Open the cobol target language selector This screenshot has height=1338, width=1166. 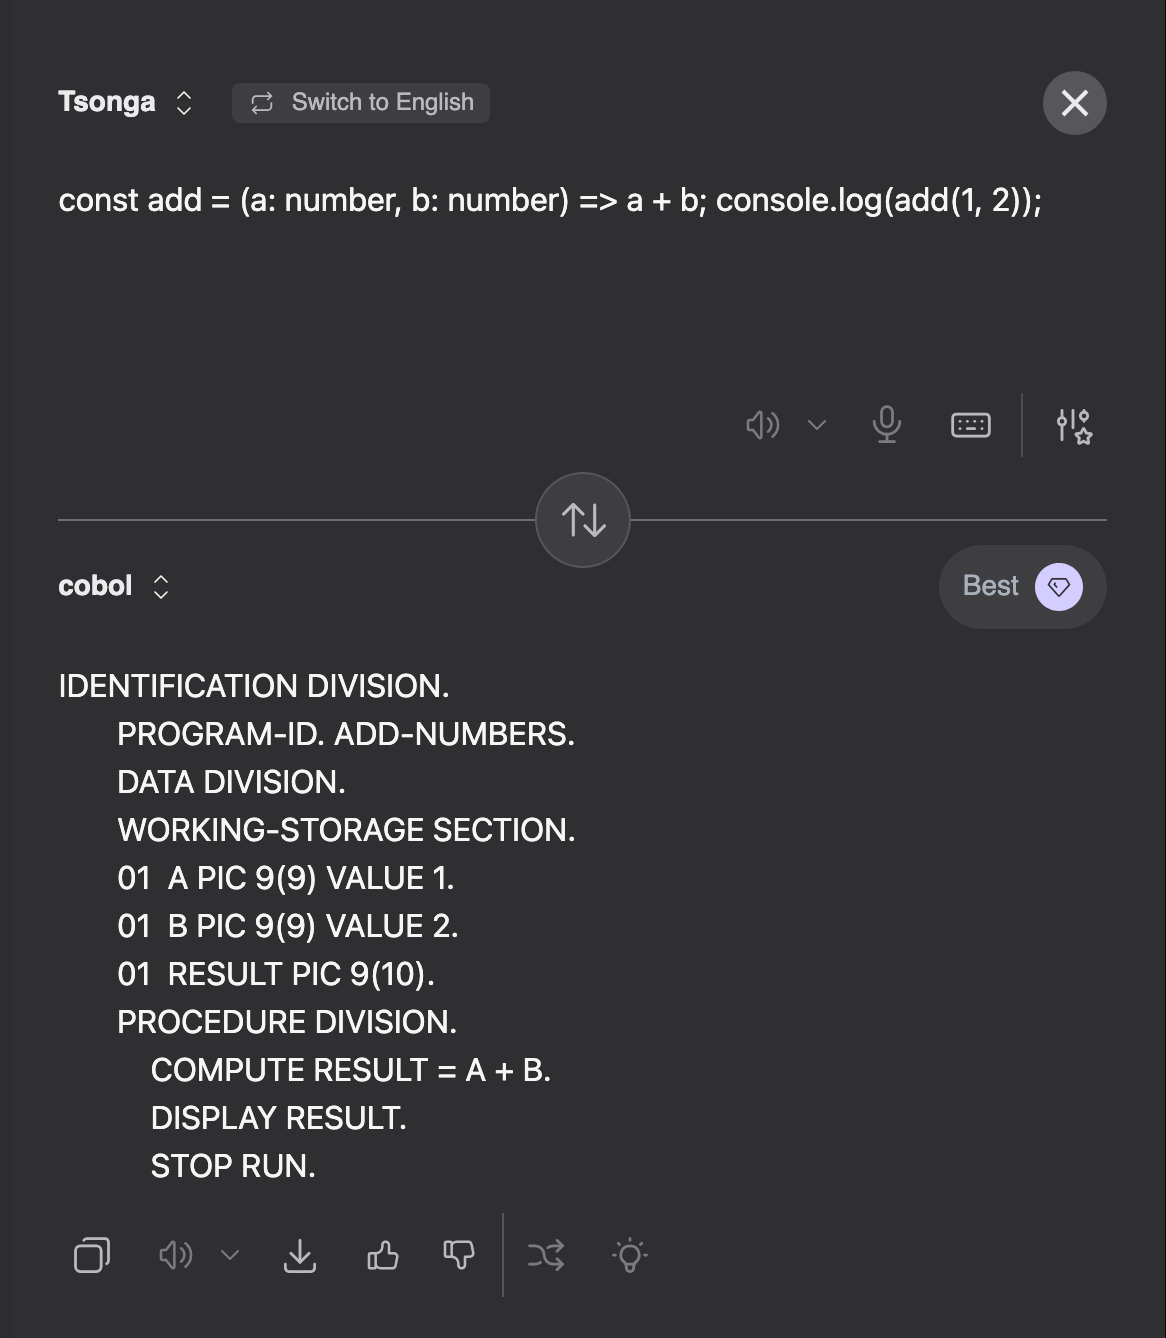tap(113, 586)
